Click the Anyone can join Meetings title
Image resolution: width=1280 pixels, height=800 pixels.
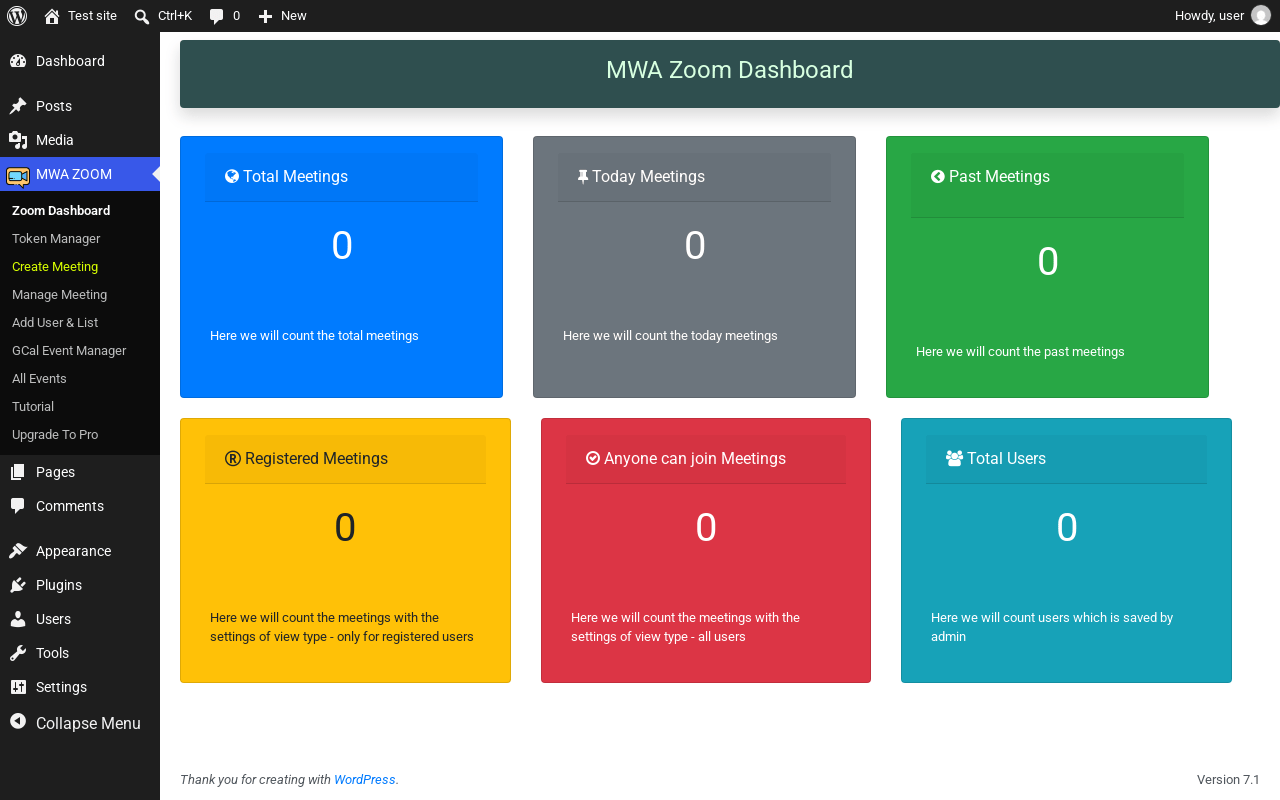coord(695,458)
